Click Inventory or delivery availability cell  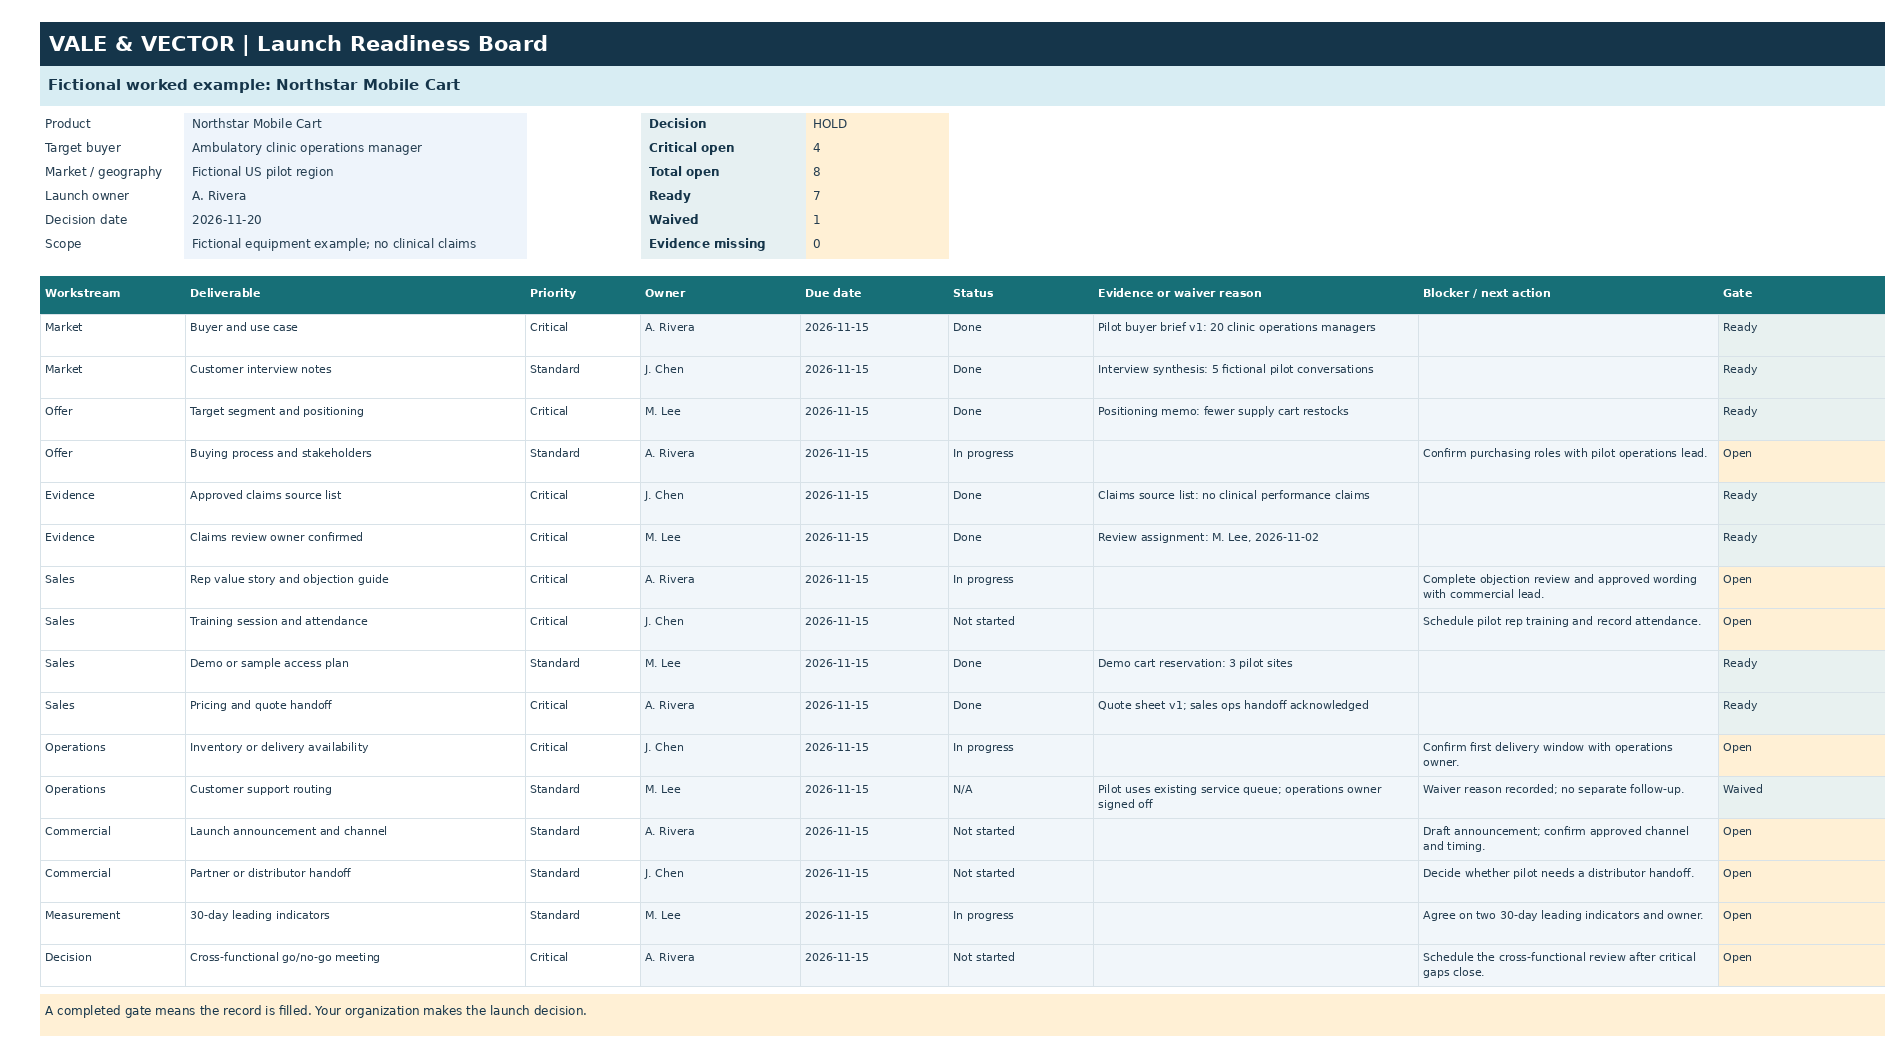click(x=355, y=756)
